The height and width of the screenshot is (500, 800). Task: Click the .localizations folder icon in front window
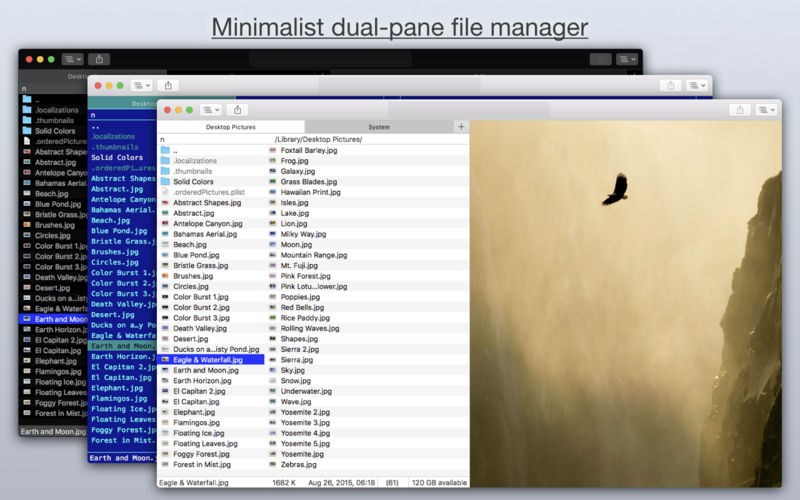165,160
